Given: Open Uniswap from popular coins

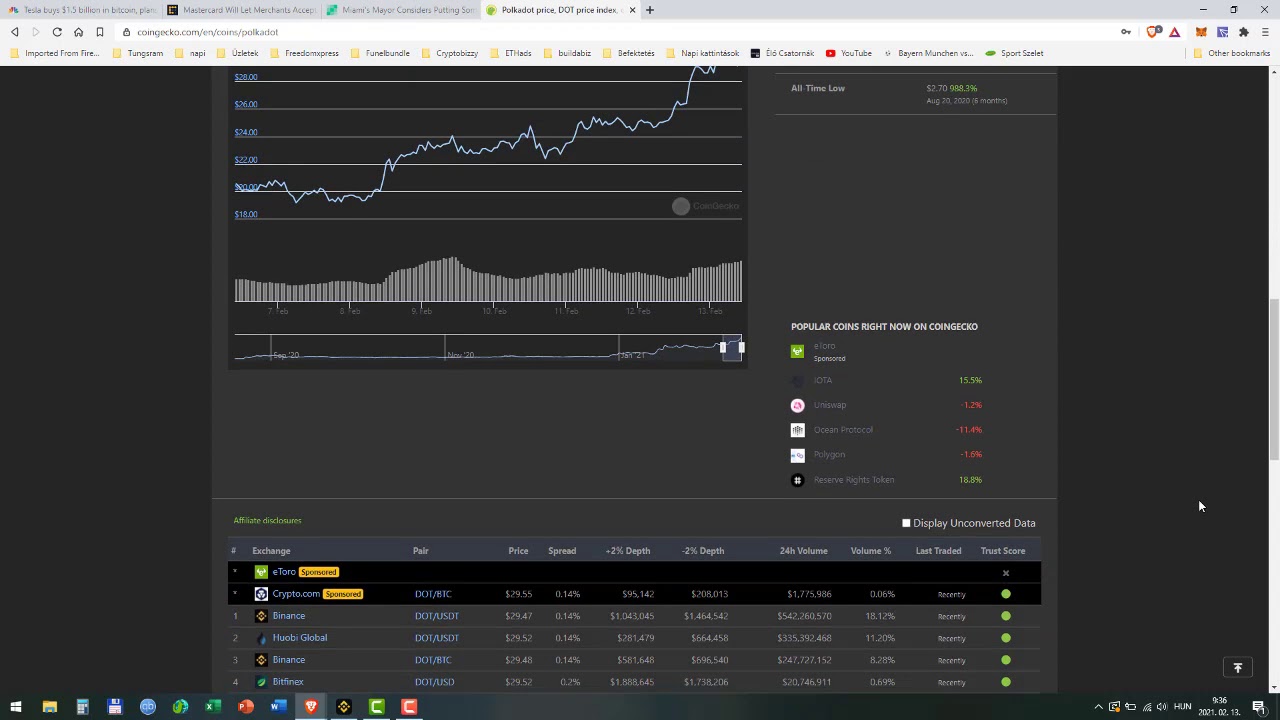Looking at the screenshot, I should point(830,405).
